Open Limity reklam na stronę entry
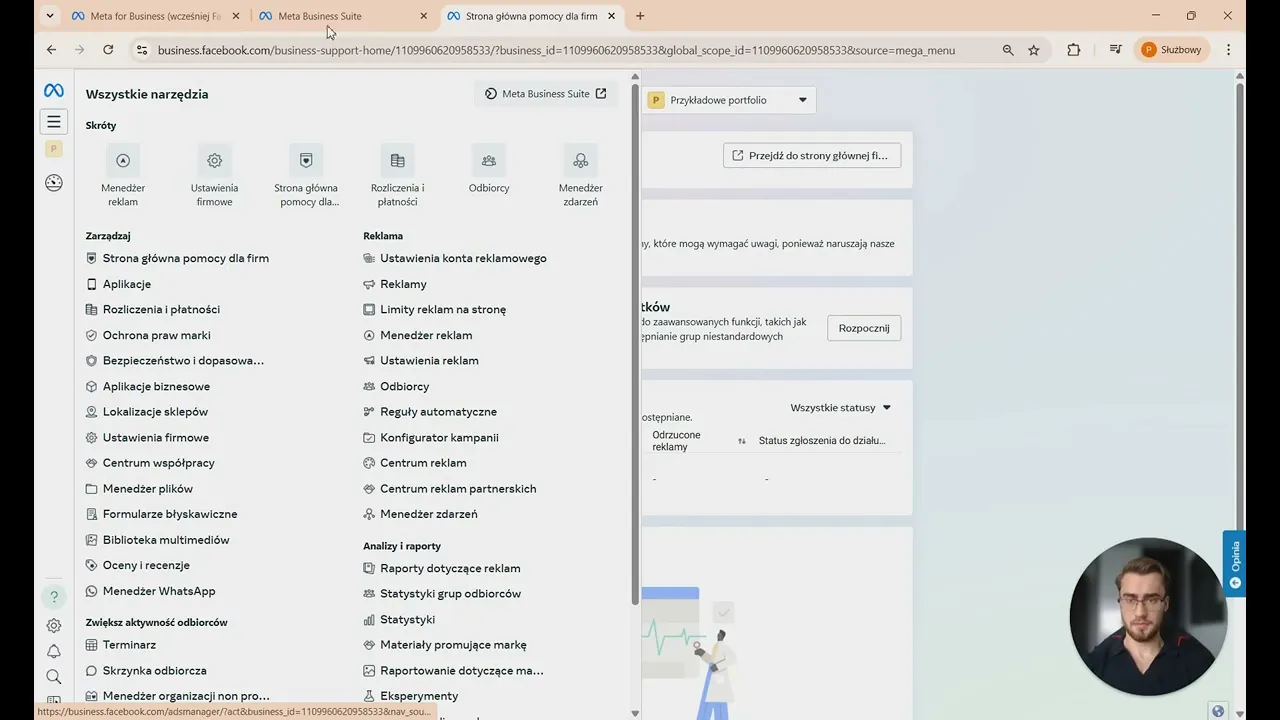This screenshot has height=720, width=1280. (x=435, y=310)
